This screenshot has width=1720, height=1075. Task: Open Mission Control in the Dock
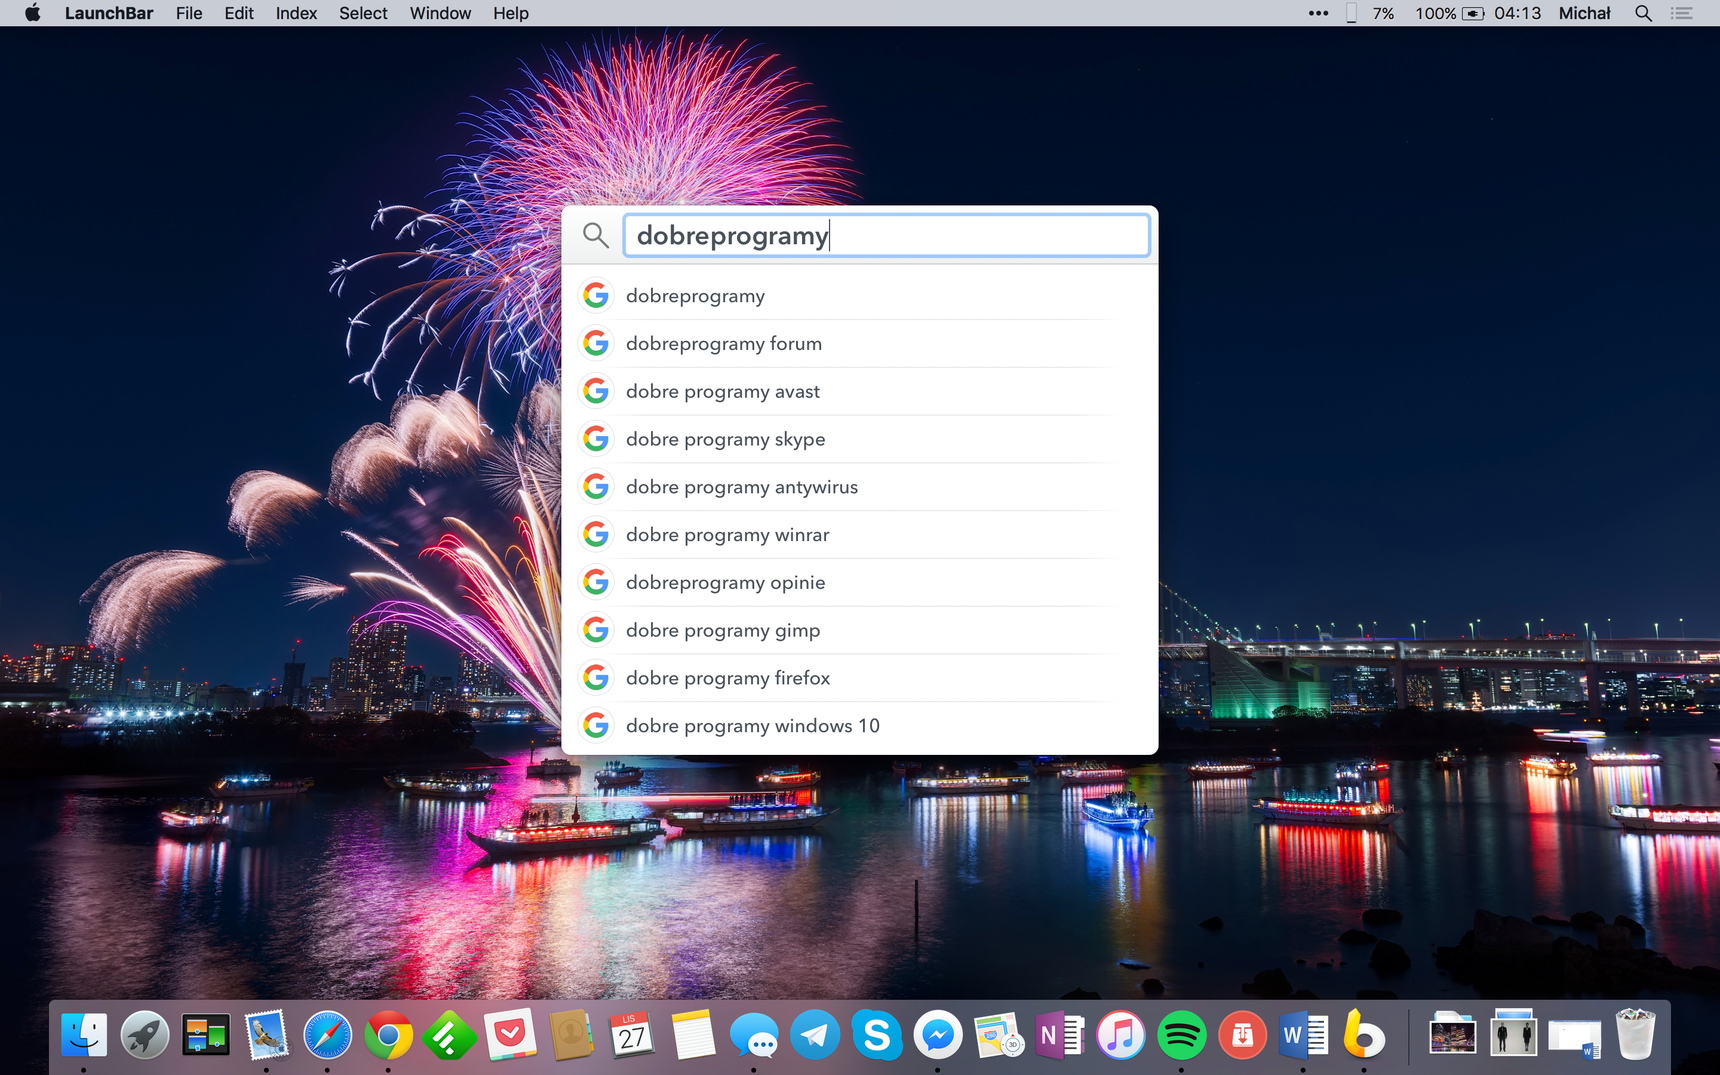click(206, 1035)
